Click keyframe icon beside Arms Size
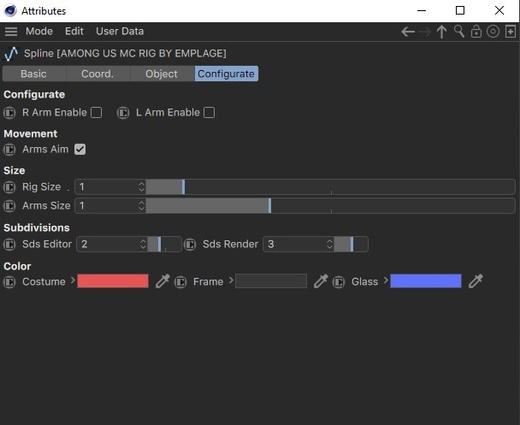 [x=10, y=206]
